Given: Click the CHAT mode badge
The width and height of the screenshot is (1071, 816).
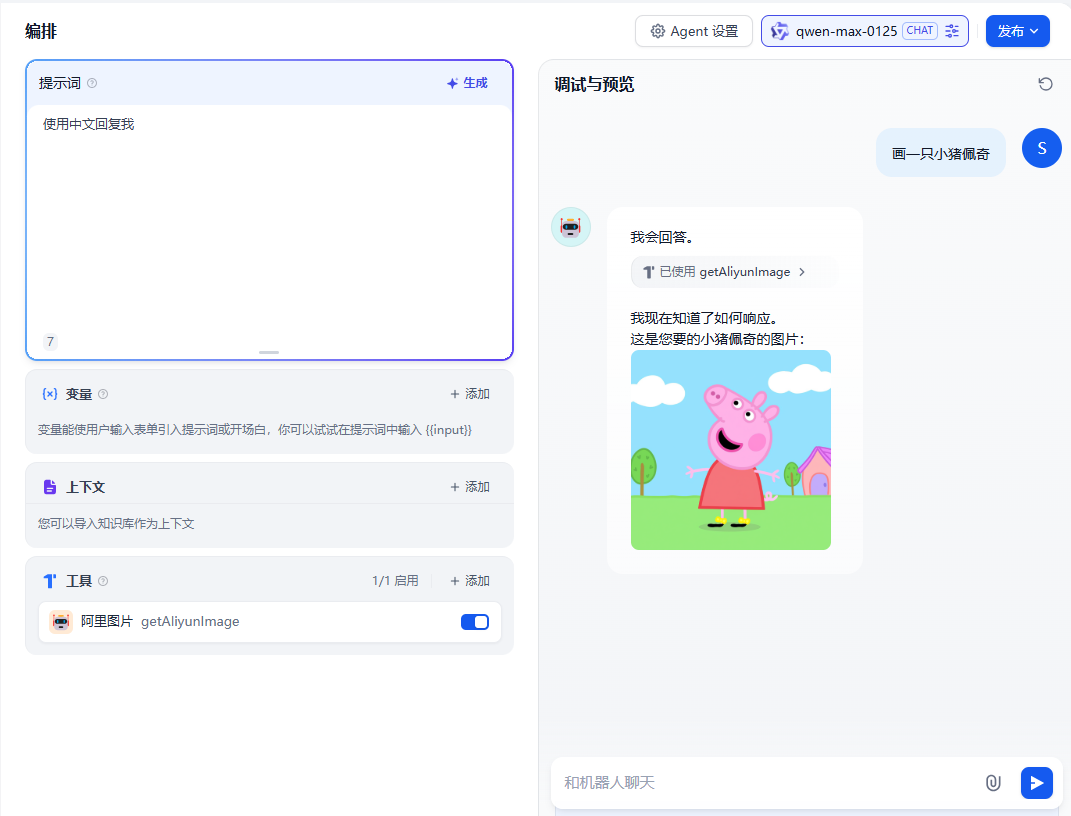Looking at the screenshot, I should tap(919, 31).
